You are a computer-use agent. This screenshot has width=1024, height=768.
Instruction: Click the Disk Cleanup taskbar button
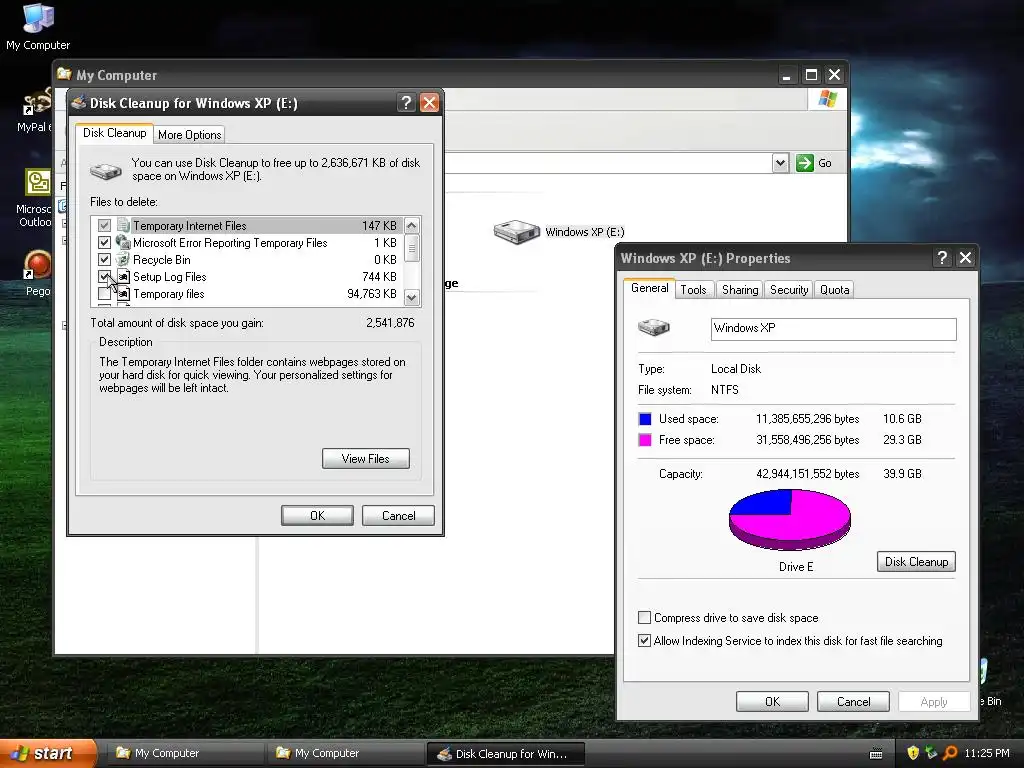pos(505,753)
